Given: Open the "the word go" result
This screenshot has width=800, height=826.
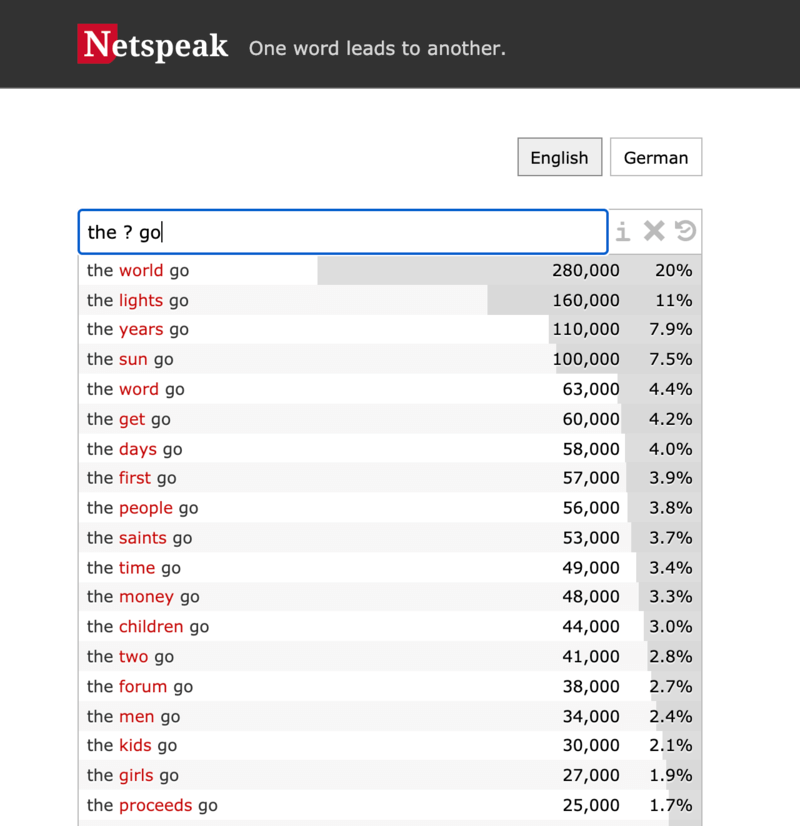Looking at the screenshot, I should pos(136,389).
